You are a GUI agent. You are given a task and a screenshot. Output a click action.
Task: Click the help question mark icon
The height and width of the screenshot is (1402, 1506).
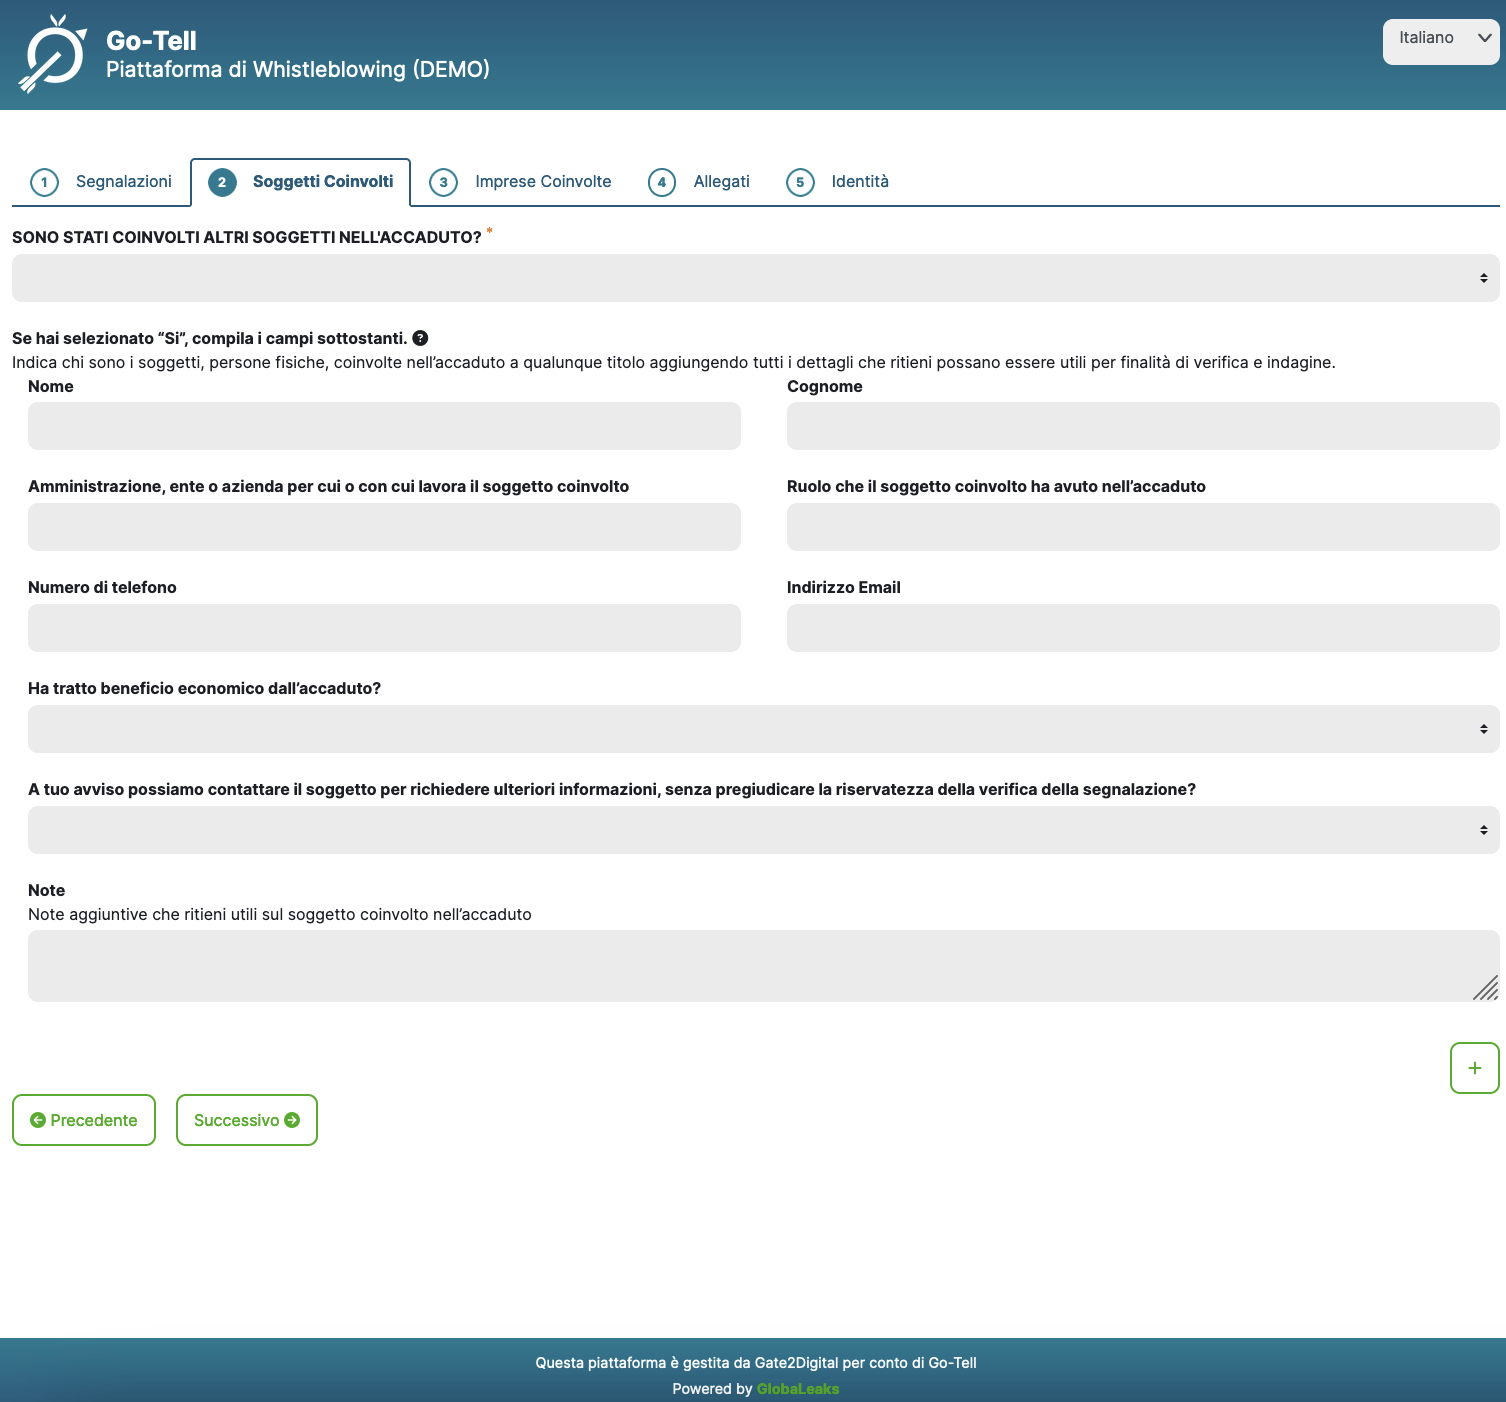[x=421, y=338]
